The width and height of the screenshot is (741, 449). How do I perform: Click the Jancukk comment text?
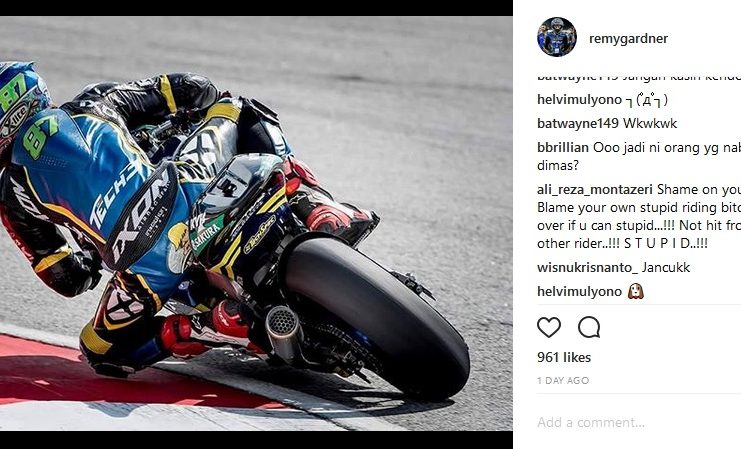[x=666, y=268]
